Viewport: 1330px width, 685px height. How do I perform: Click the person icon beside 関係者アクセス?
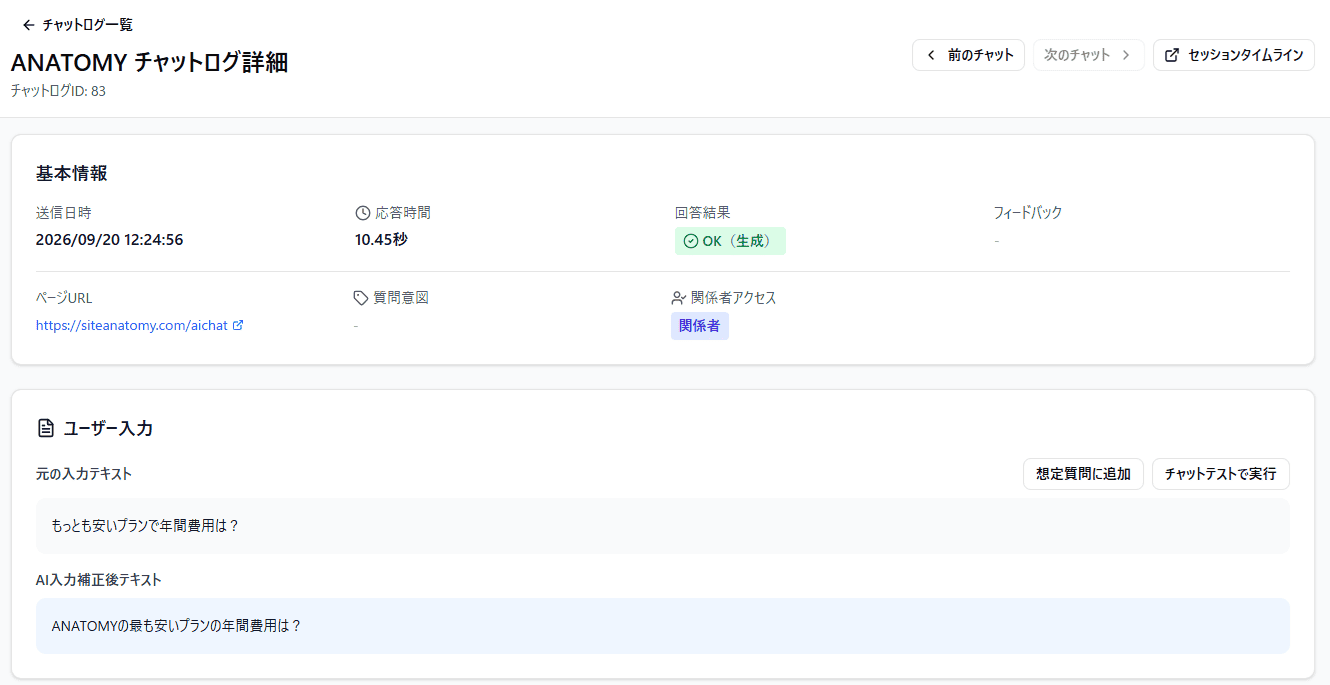679,298
